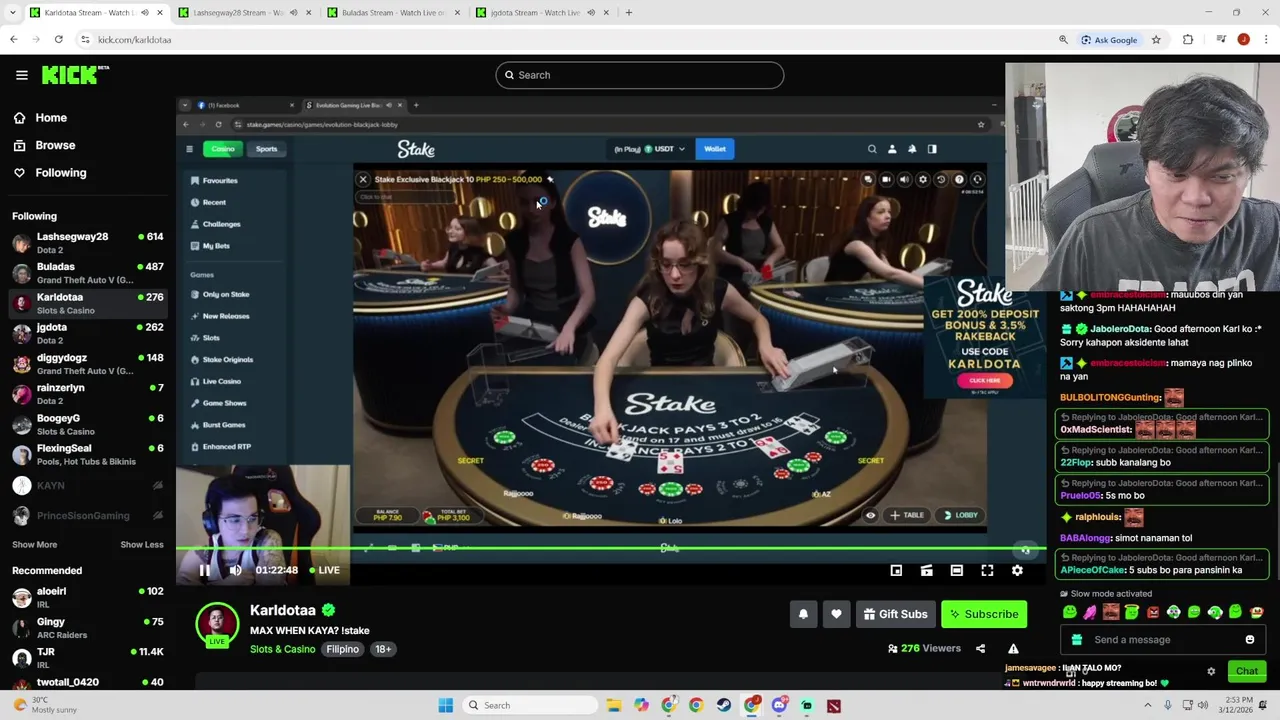The image size is (1280, 720).
Task: Share the stream
Action: tap(980, 648)
